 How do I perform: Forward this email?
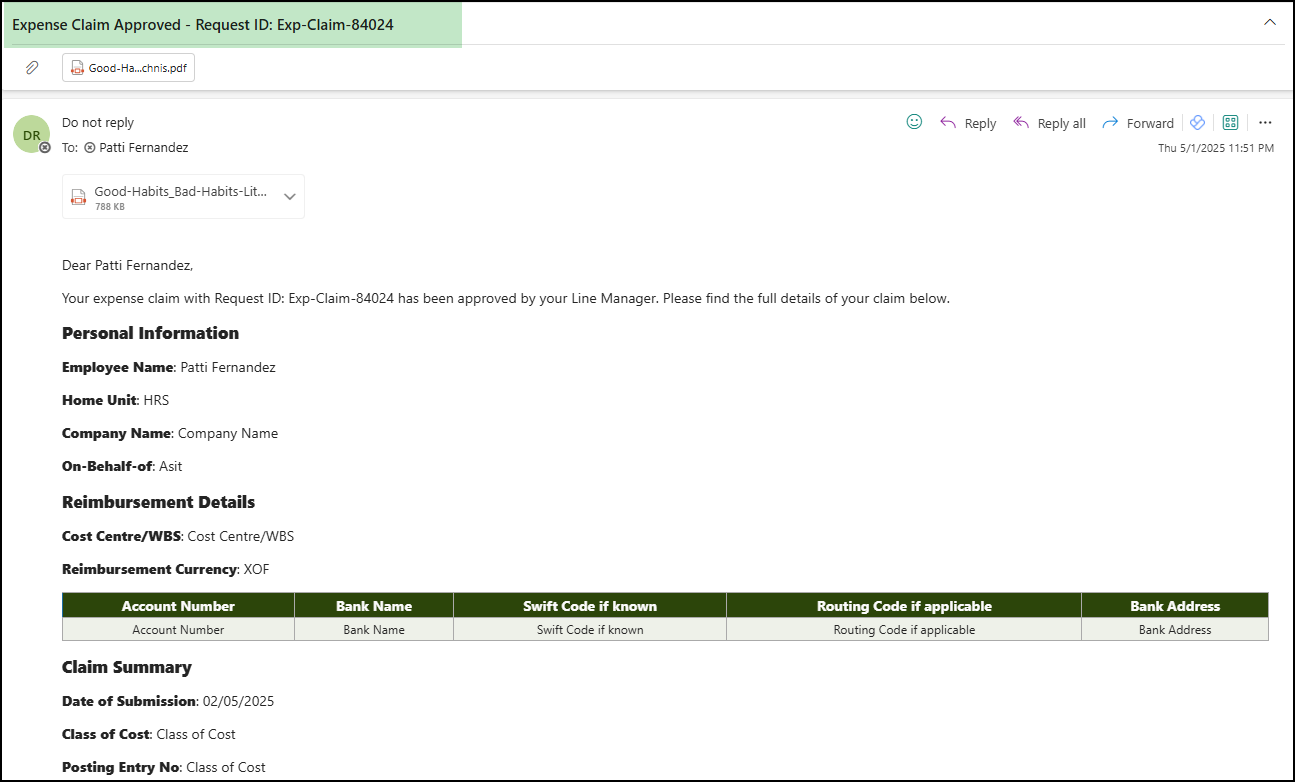[1137, 122]
